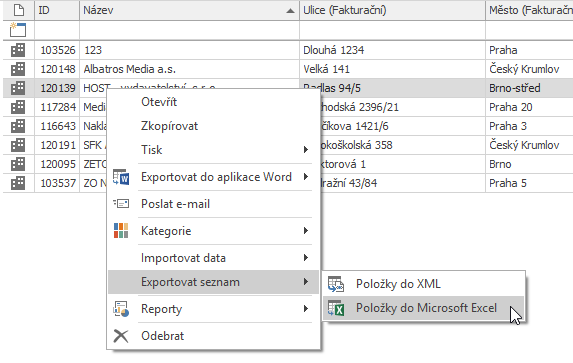Screen dimensions: 573x363
Task: Select company icon for row 103537
Action: 18,183
